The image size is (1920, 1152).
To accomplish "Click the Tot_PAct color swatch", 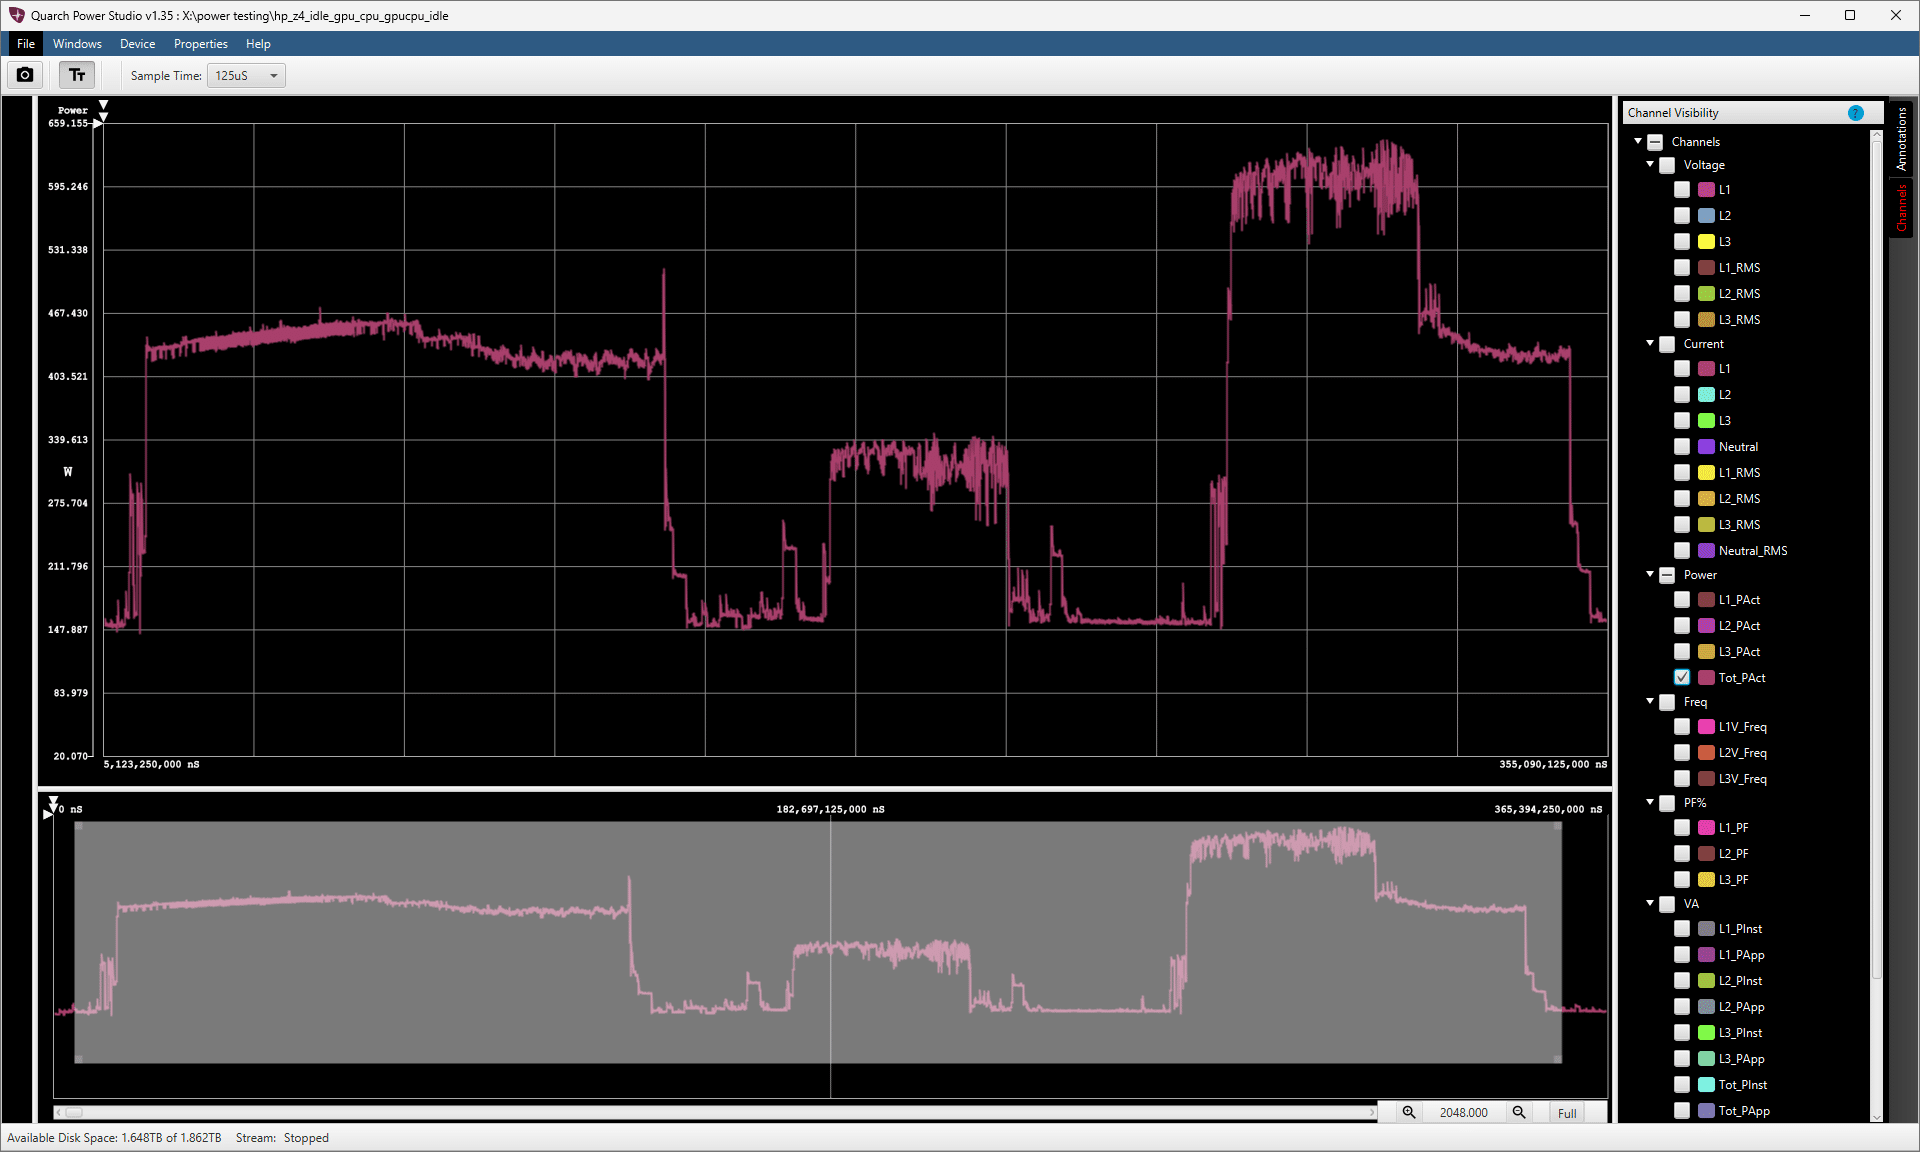I will click(x=1706, y=677).
